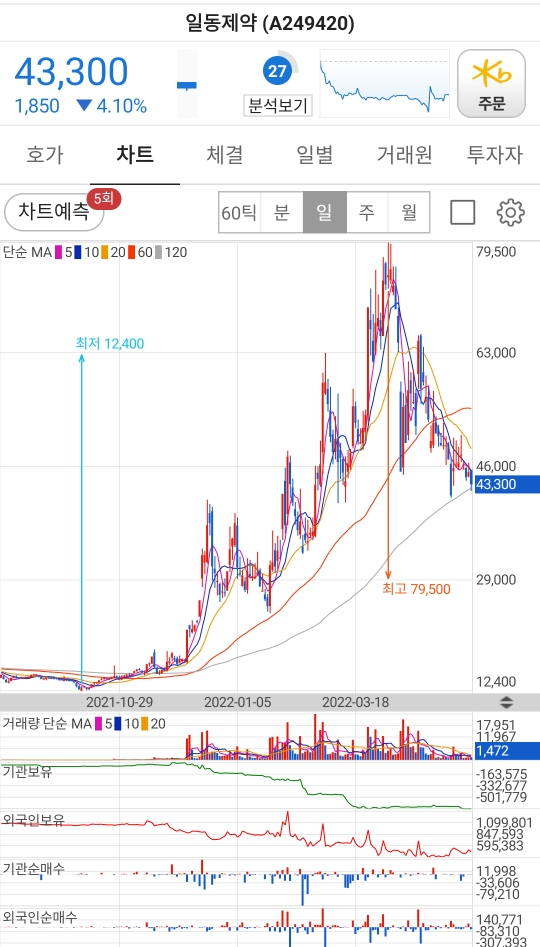Open the 거래원 tab

point(405,155)
